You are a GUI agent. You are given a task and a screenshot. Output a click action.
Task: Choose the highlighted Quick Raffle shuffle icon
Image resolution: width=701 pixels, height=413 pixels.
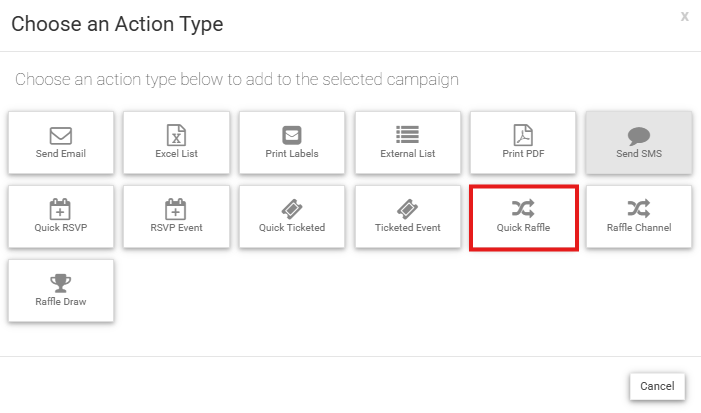click(x=523, y=208)
